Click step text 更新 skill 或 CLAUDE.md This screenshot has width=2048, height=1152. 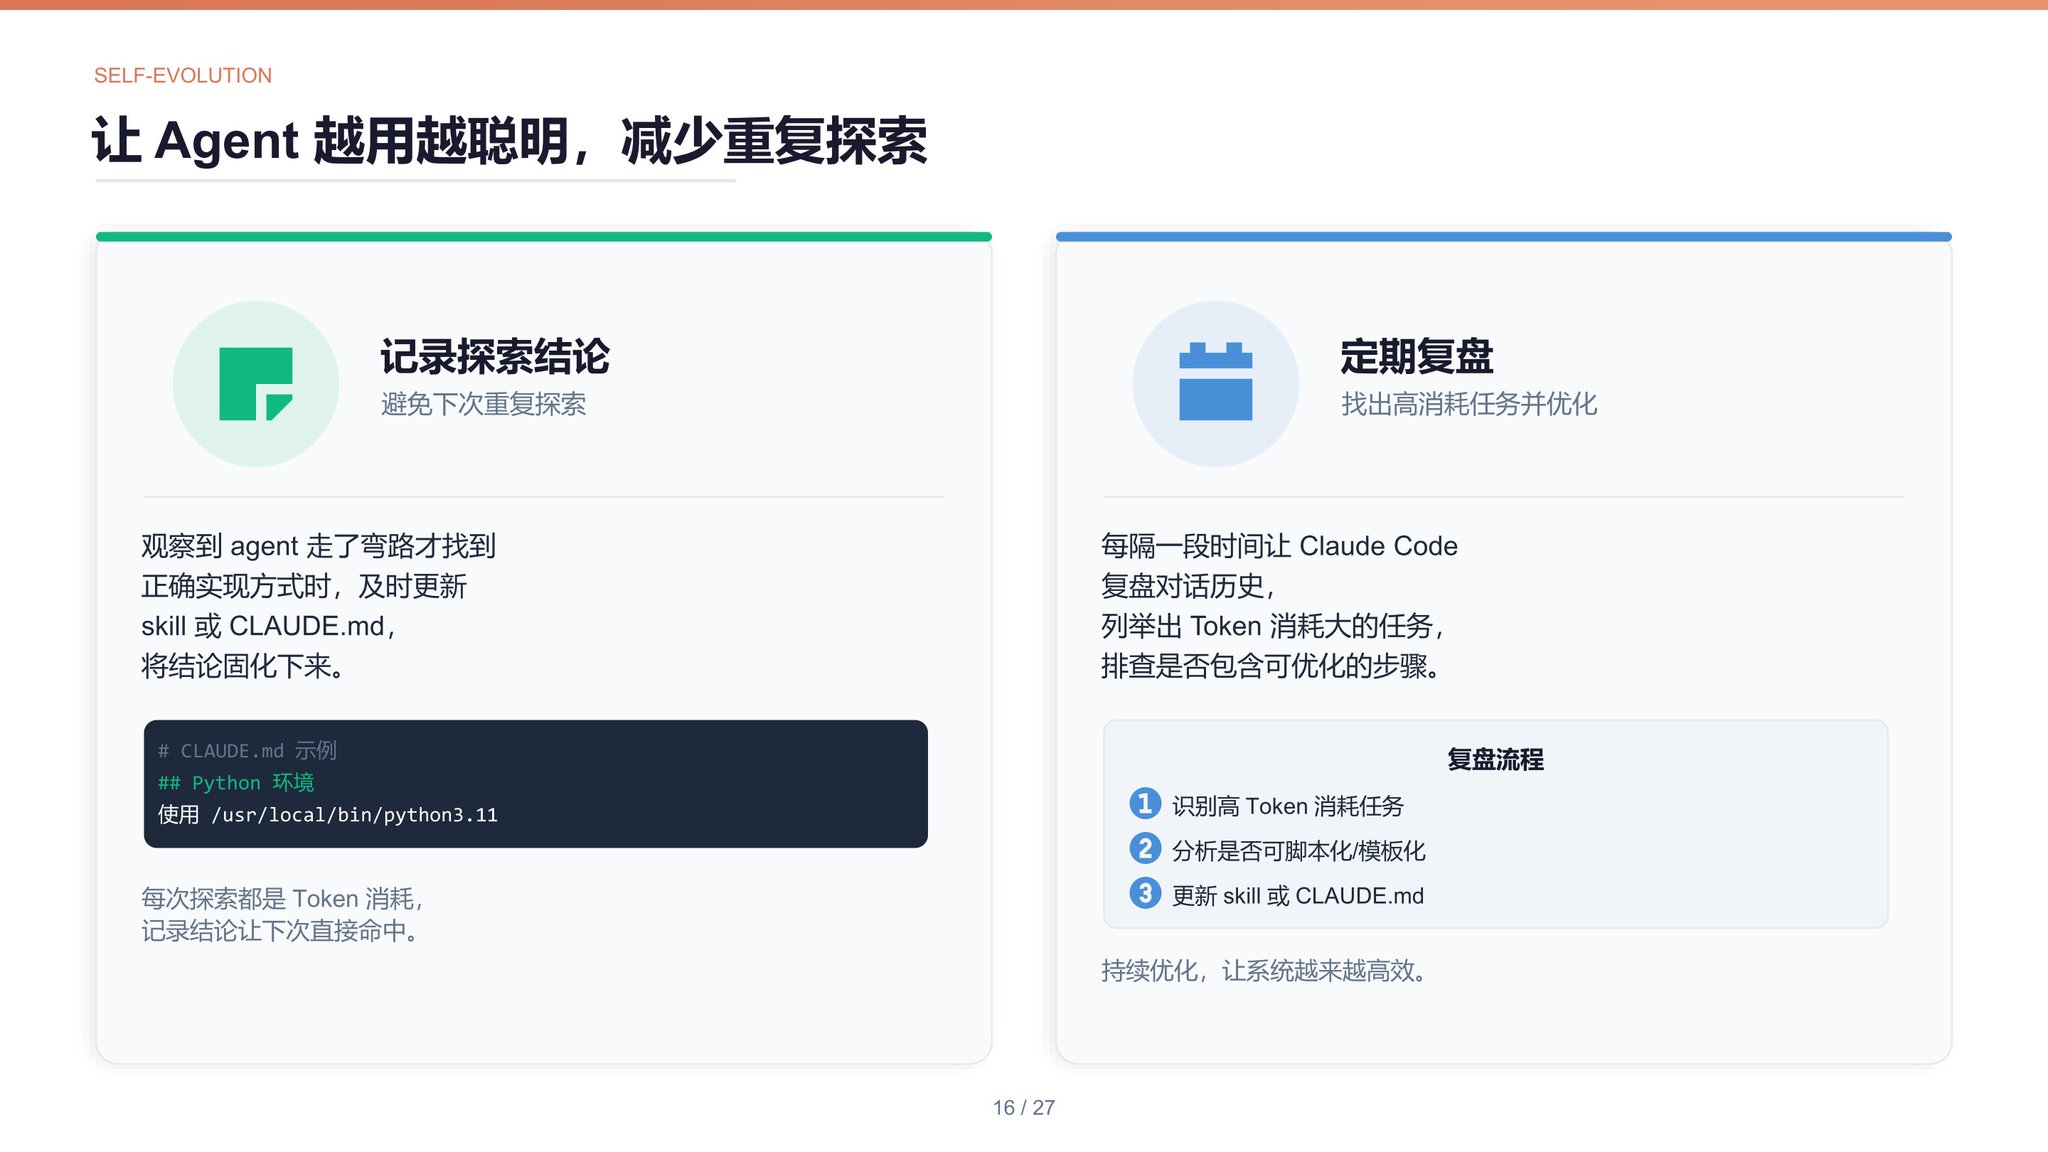[1298, 896]
